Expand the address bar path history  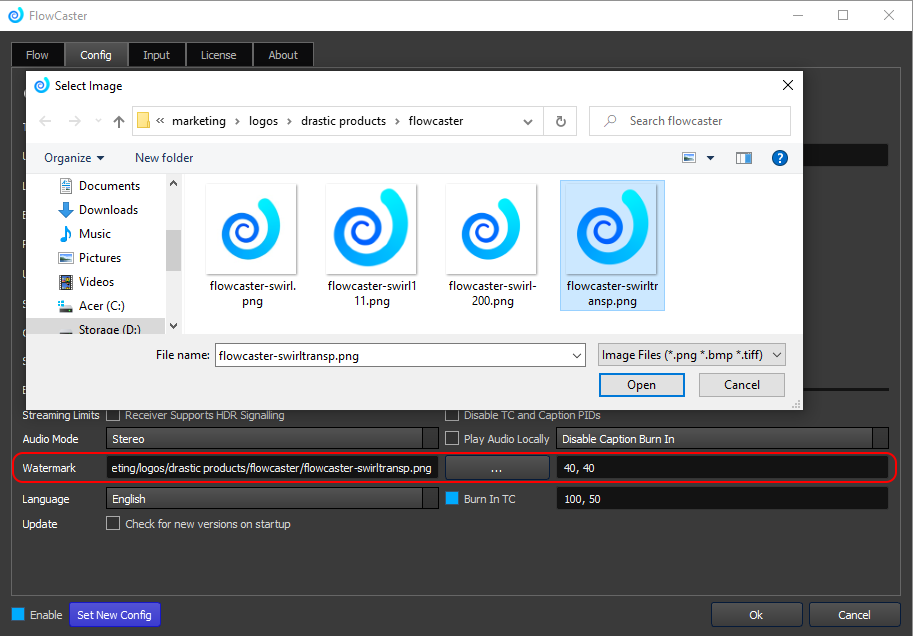click(x=528, y=121)
